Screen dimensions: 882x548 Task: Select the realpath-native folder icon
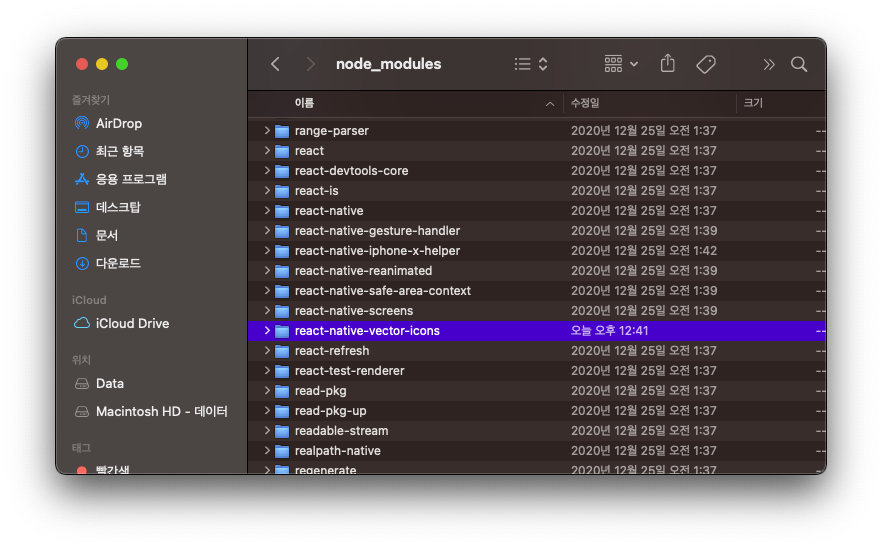pos(282,451)
